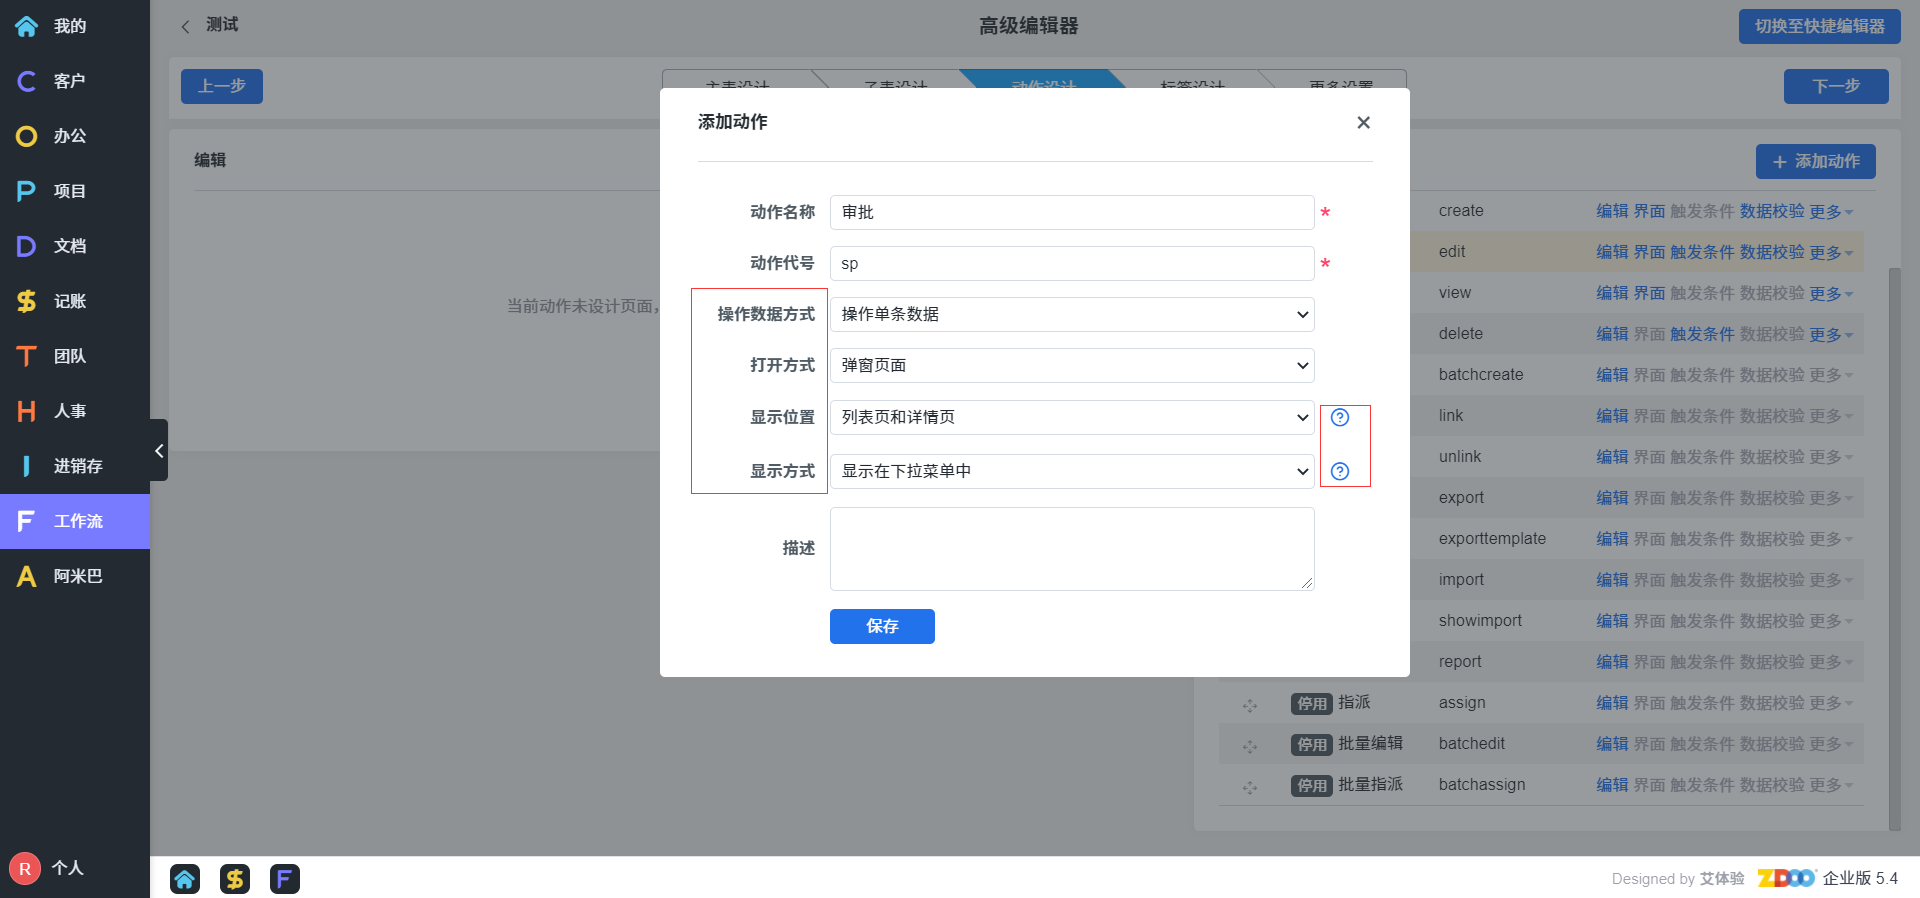Click into the 描述 text area

(x=1071, y=548)
